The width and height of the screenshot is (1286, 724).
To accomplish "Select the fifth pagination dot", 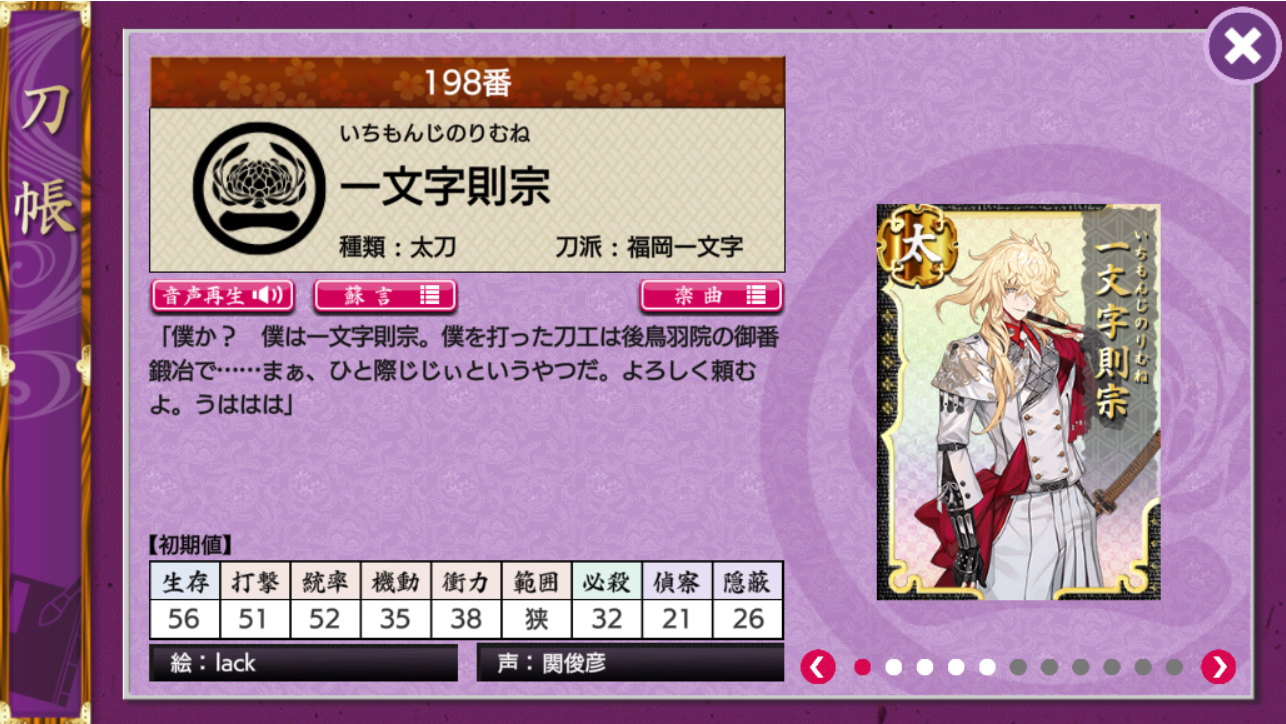I will [987, 667].
